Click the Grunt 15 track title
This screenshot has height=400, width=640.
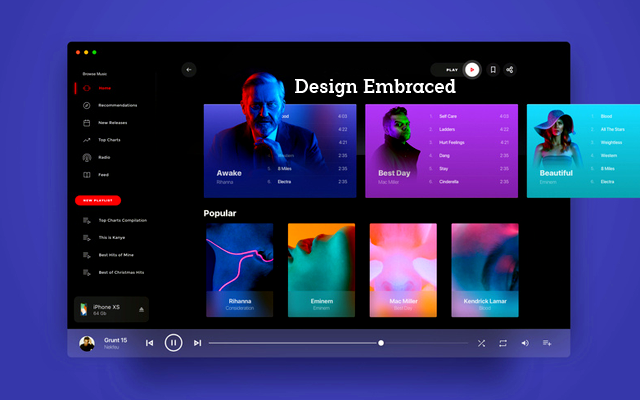pos(116,340)
